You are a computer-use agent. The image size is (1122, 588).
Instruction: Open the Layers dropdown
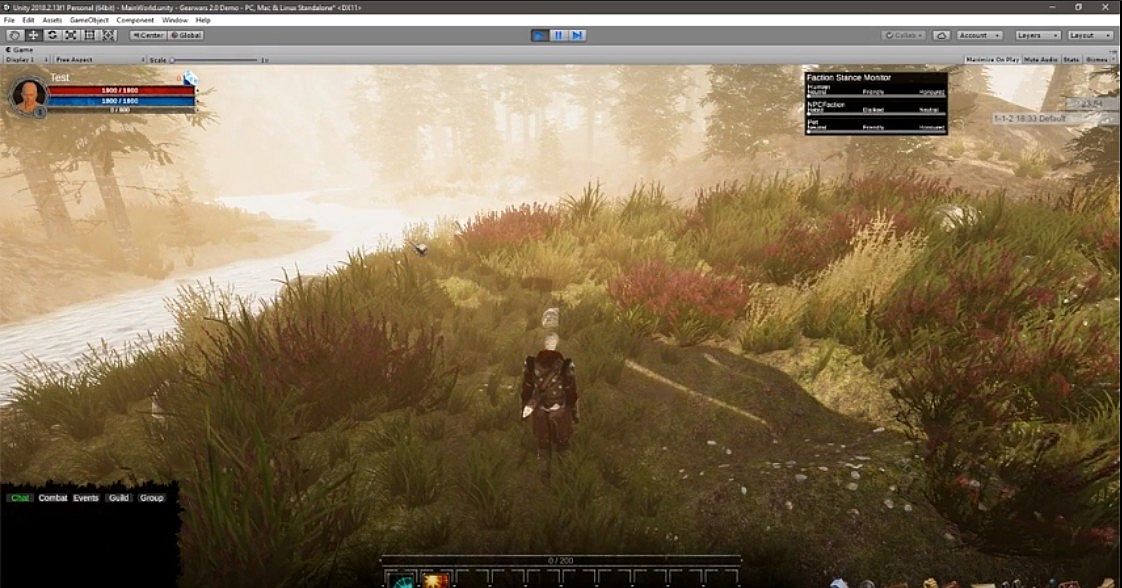pos(1037,35)
